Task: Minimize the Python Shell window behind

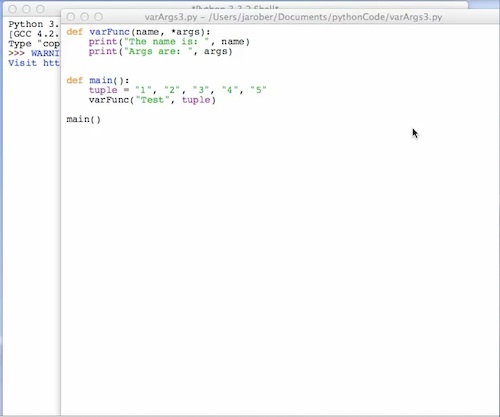Action: click(x=26, y=9)
